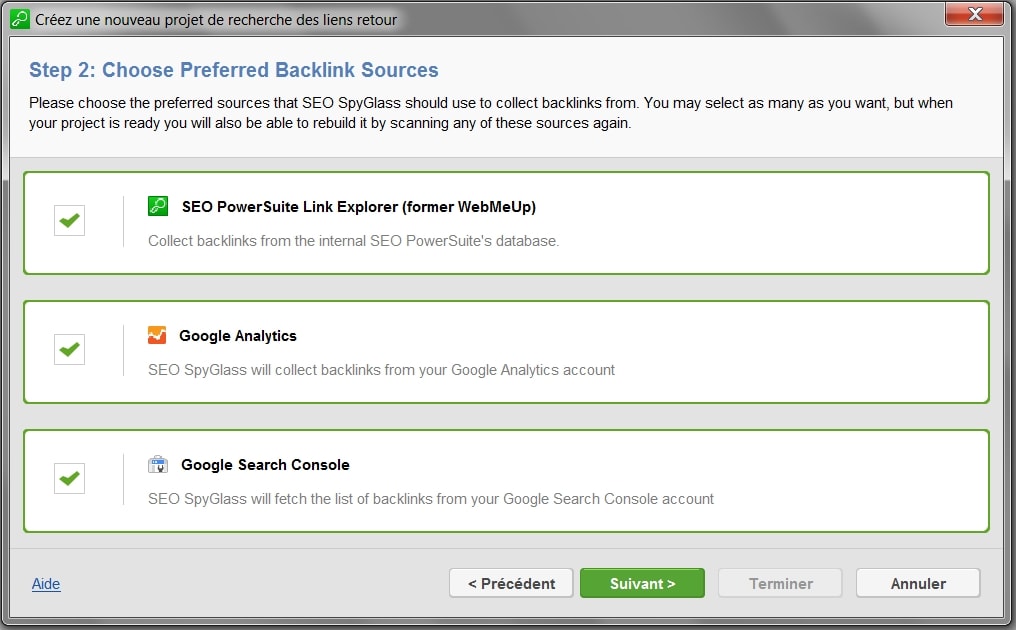1016x630 pixels.
Task: Go to the next step with Suivant
Action: tap(642, 583)
